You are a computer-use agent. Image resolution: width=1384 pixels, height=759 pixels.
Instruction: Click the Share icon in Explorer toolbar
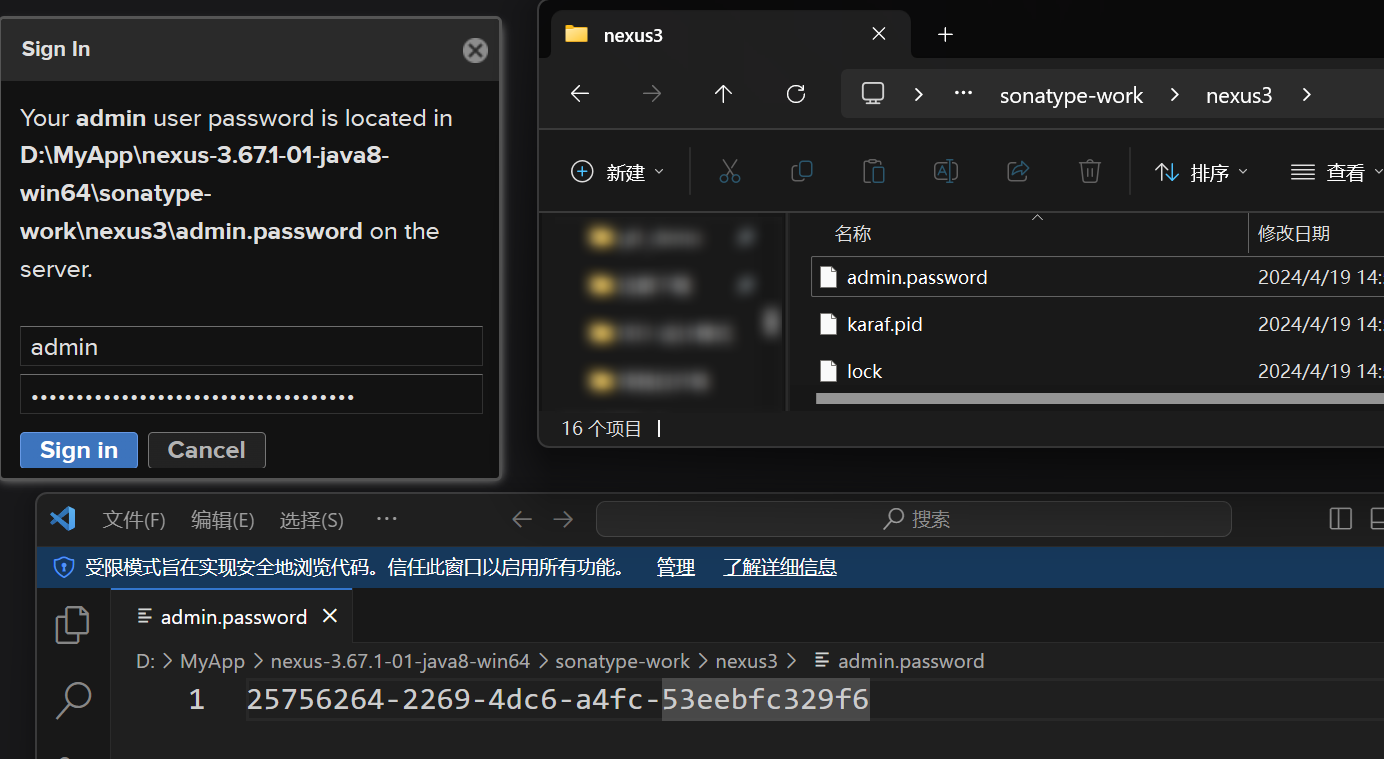pyautogui.click(x=1018, y=172)
